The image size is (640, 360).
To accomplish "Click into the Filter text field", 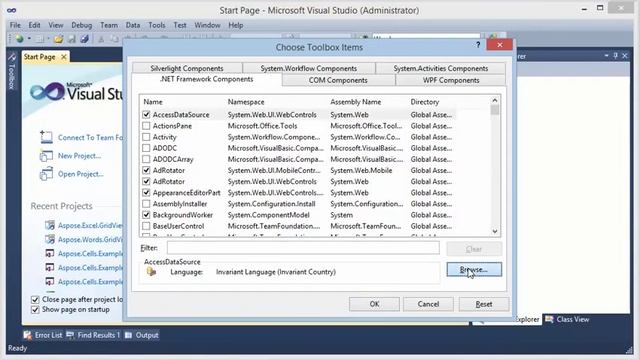I will [x=303, y=248].
